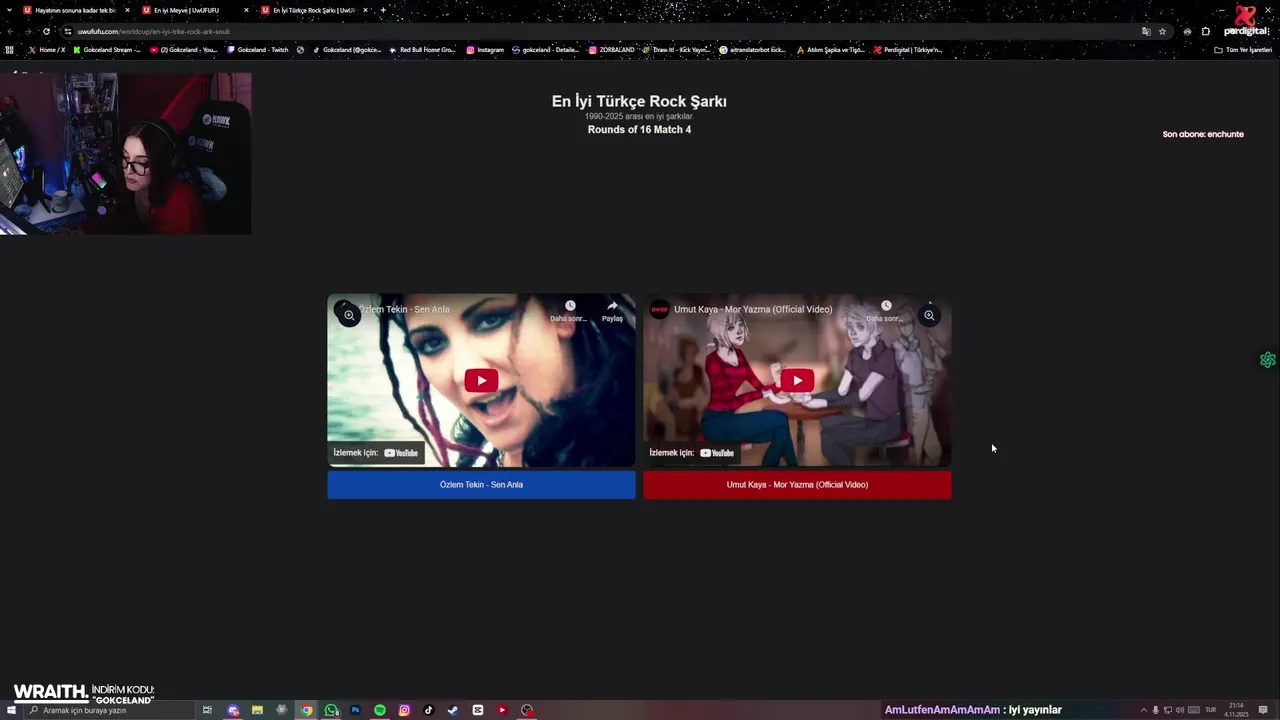Image resolution: width=1280 pixels, height=720 pixels.
Task: Play the Umut Kaya - Mor Yazma video
Action: 797,380
